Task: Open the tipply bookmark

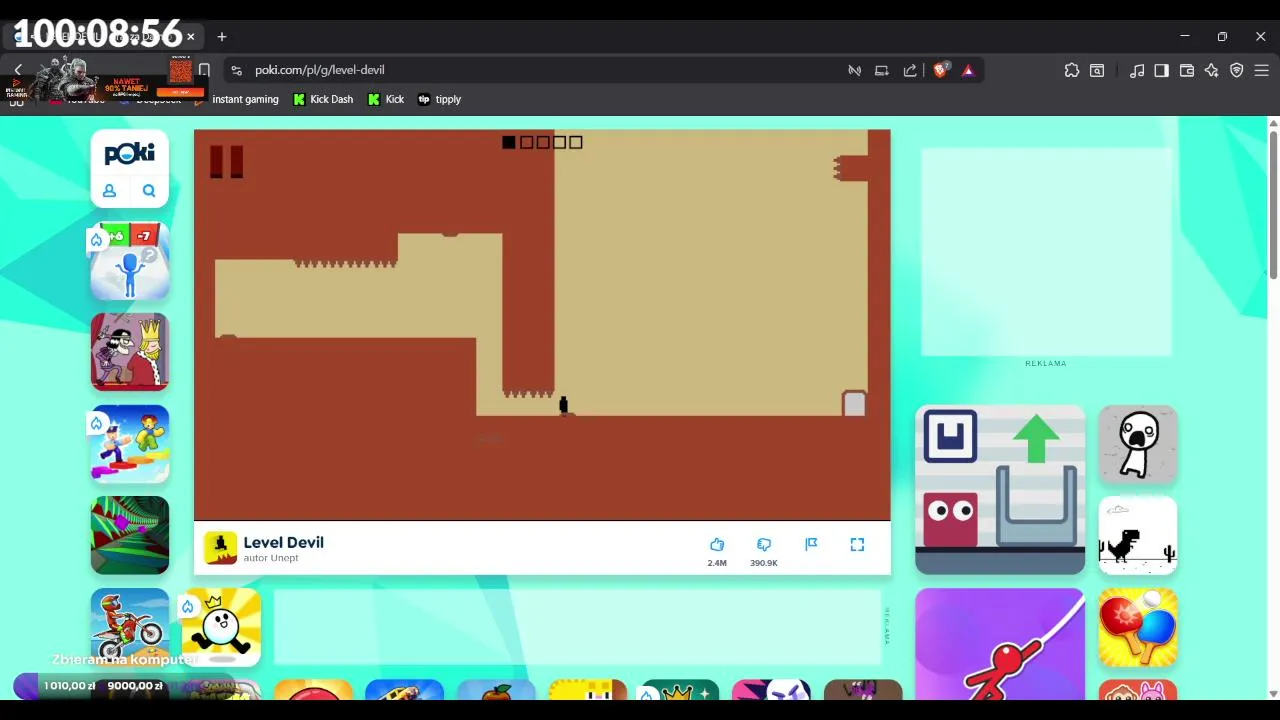Action: [x=439, y=99]
